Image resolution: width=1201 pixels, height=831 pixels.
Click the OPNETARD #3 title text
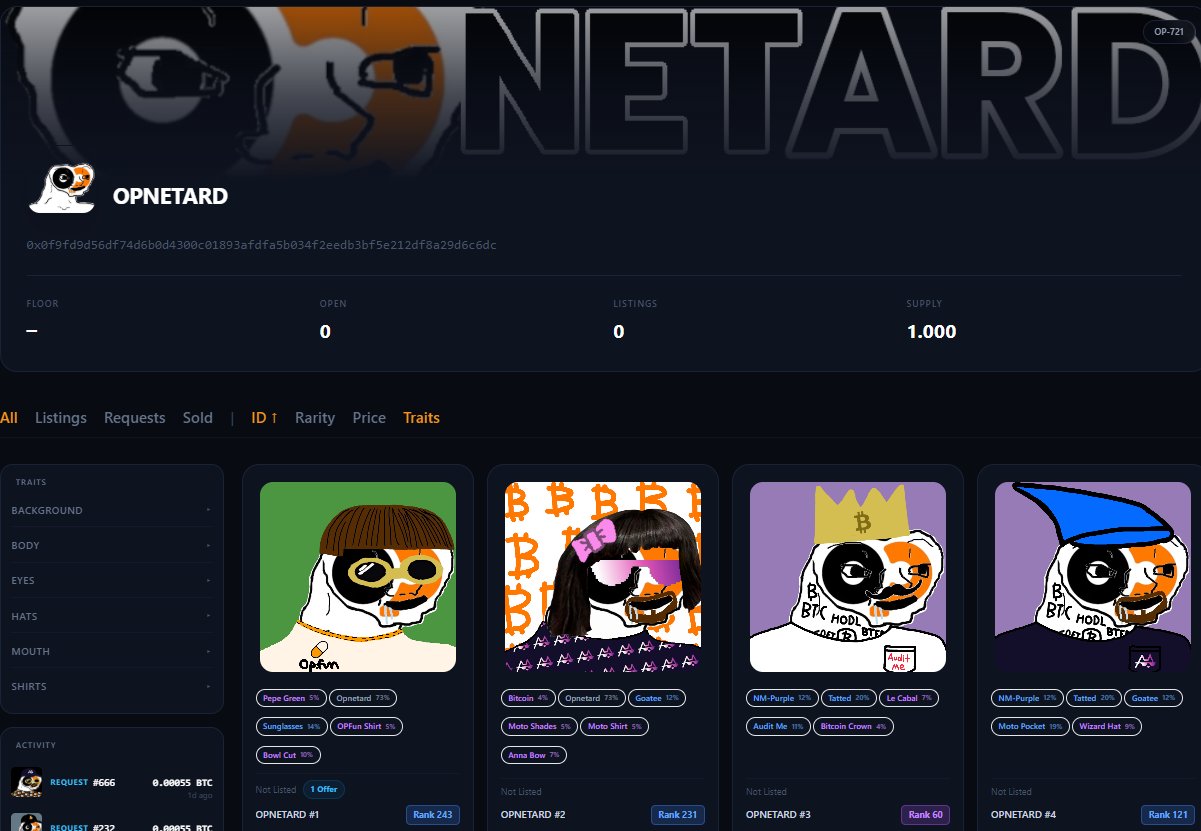coord(778,815)
